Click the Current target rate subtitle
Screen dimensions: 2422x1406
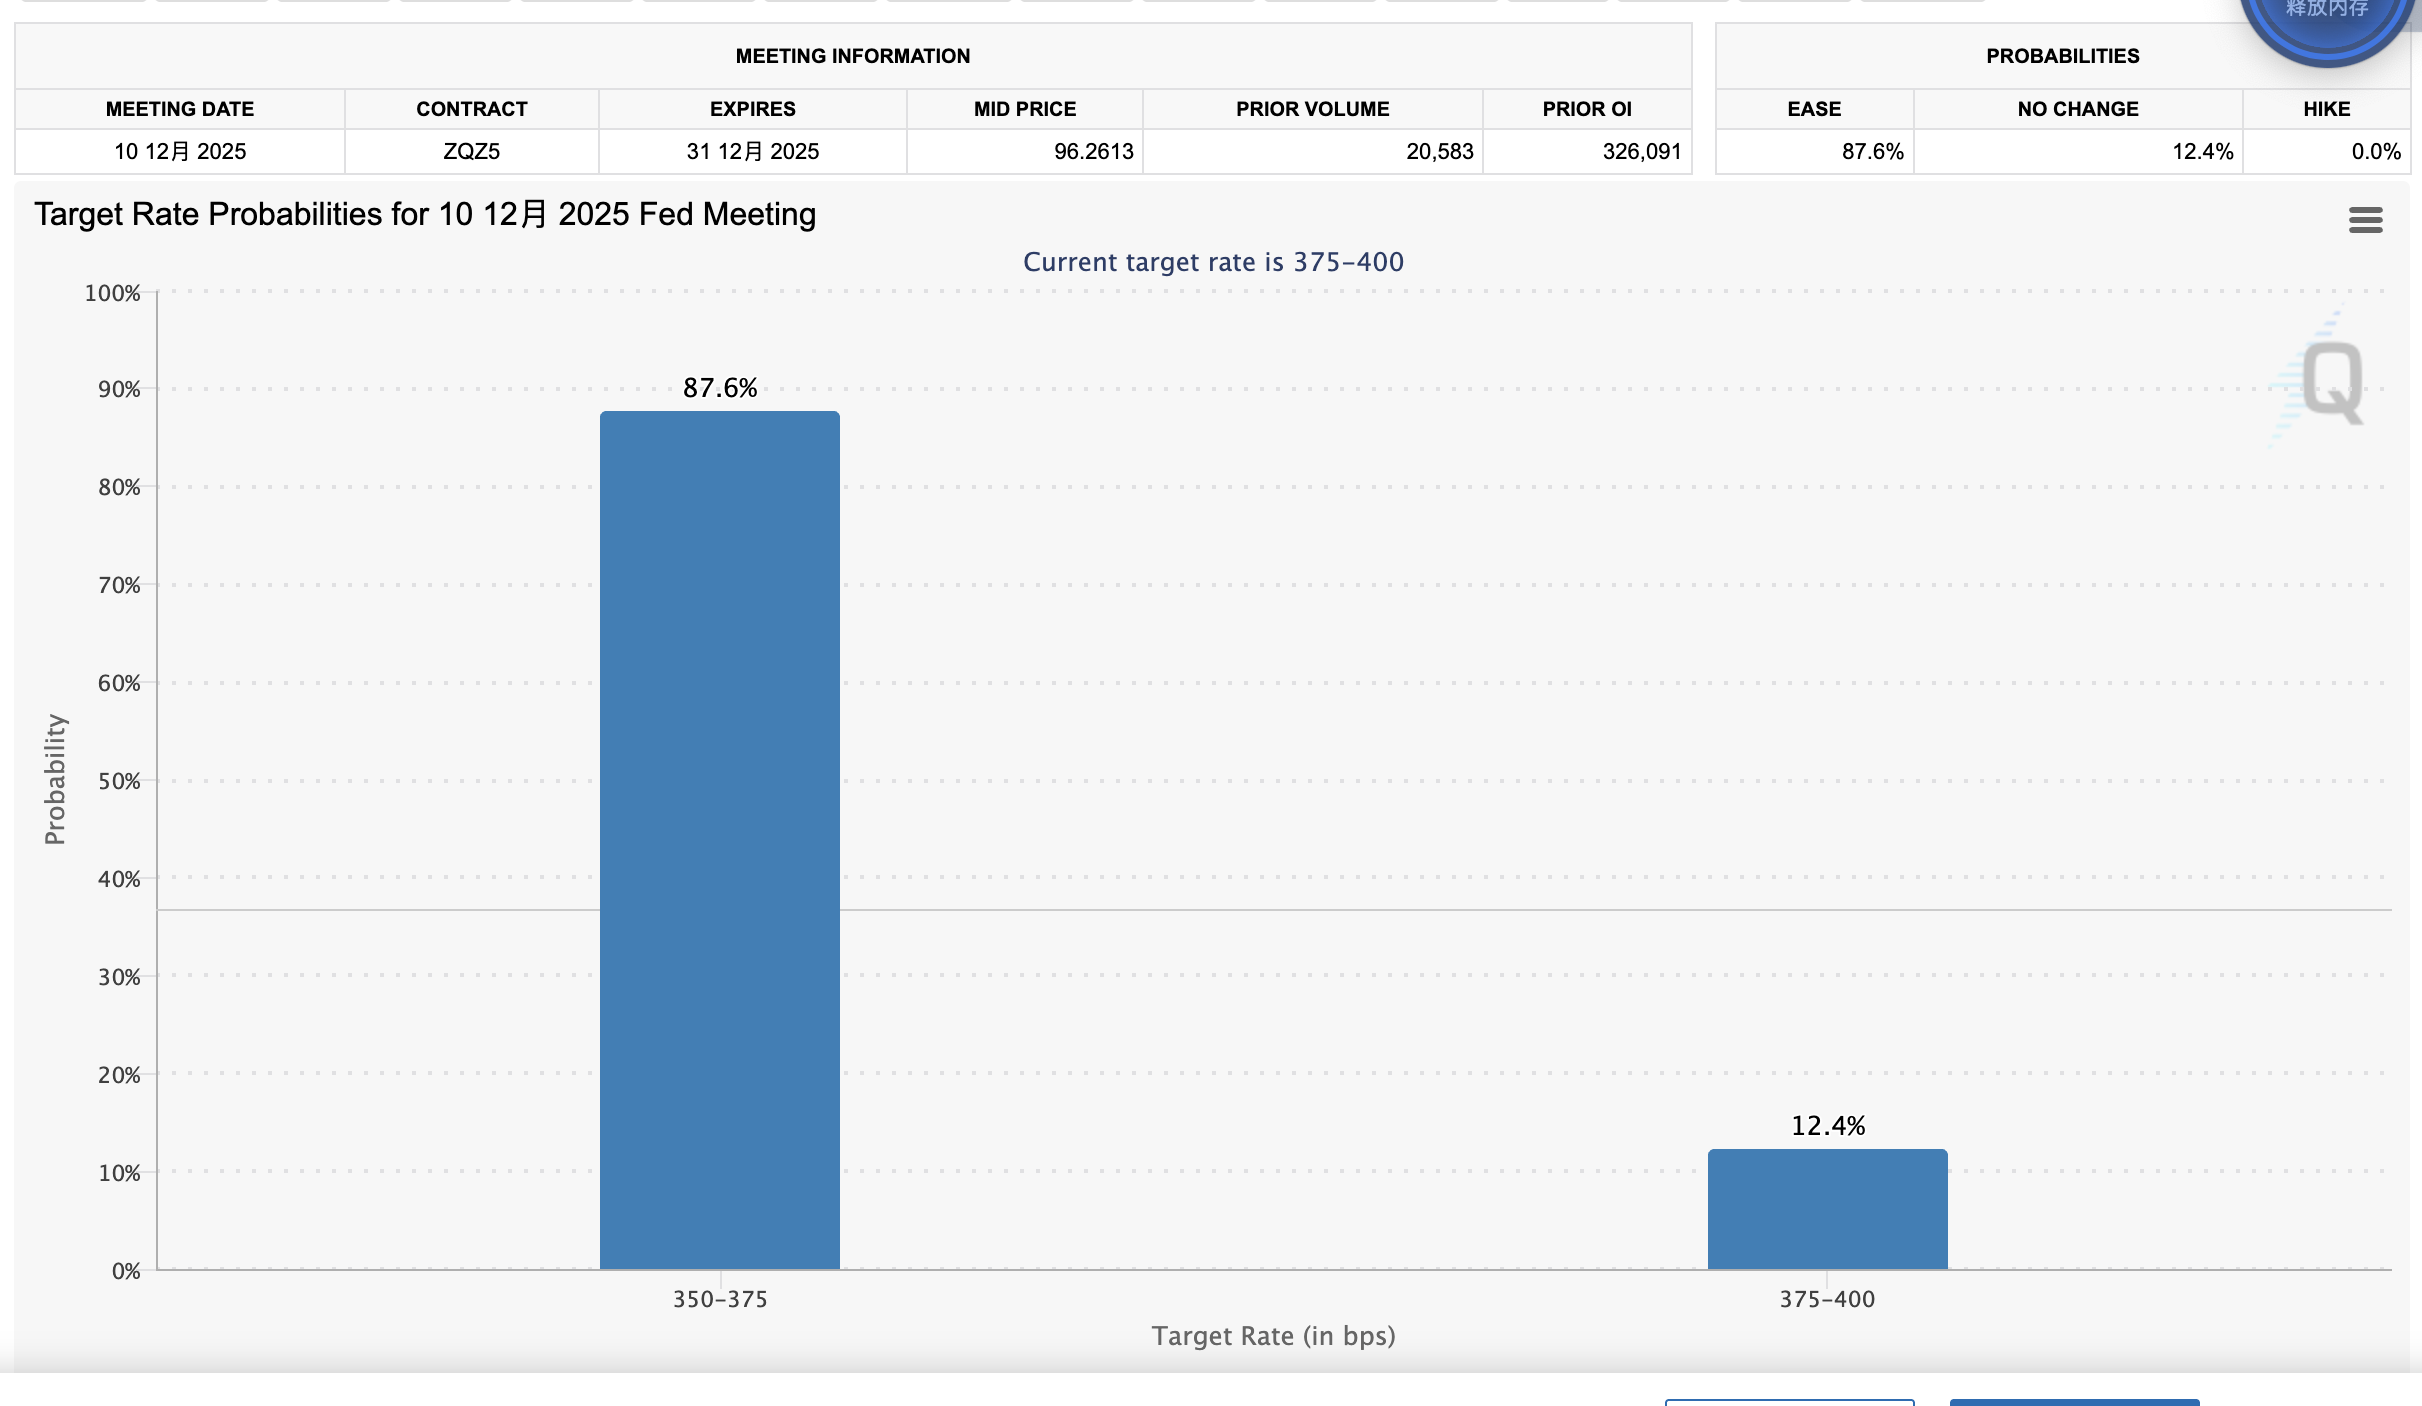1213,262
